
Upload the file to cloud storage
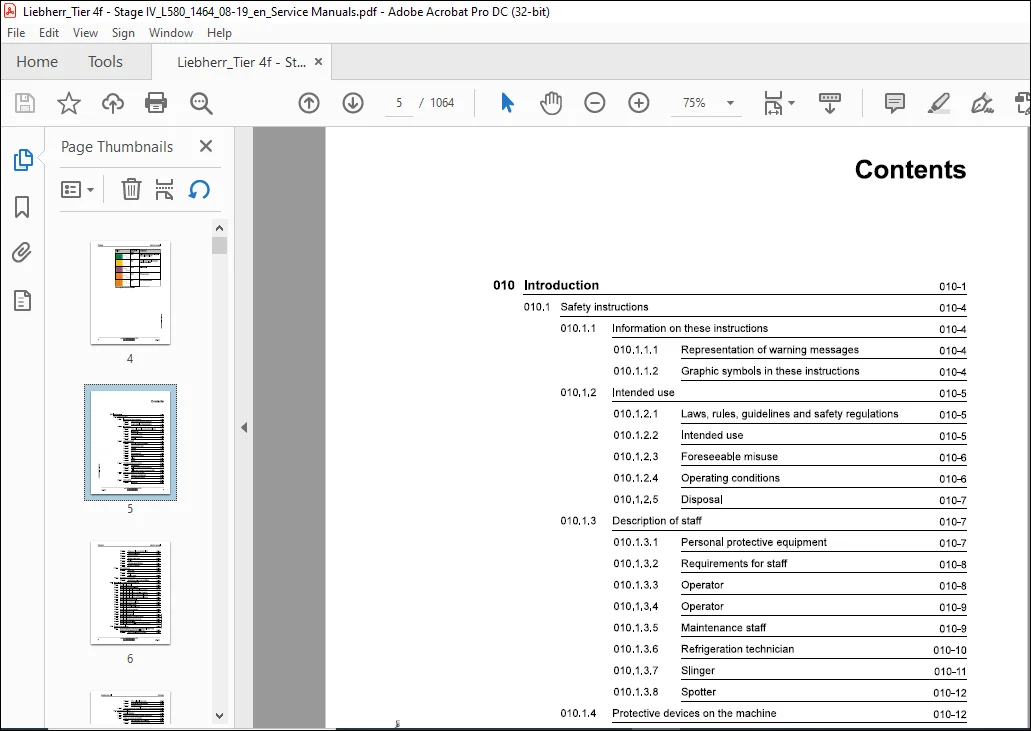coord(113,103)
